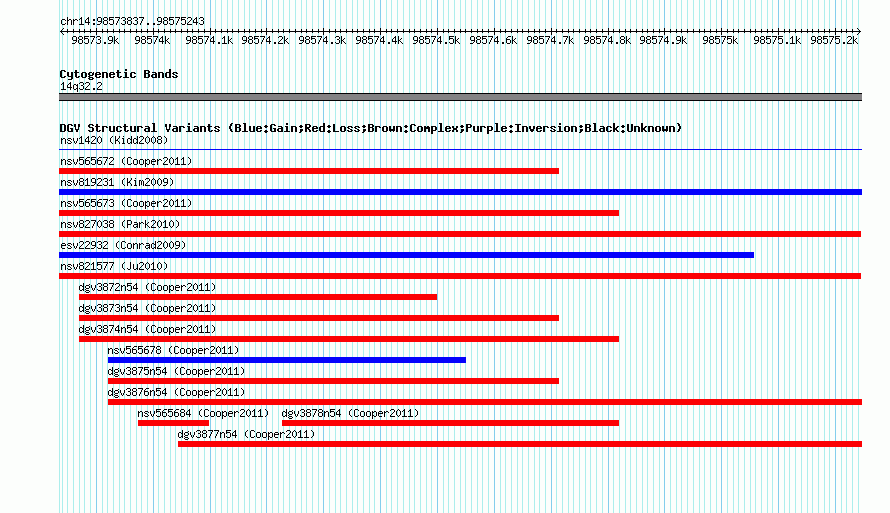890x513 pixels.
Task: Click the nsv1420 (Kidd2008) variant label
Action: pyautogui.click(x=114, y=140)
